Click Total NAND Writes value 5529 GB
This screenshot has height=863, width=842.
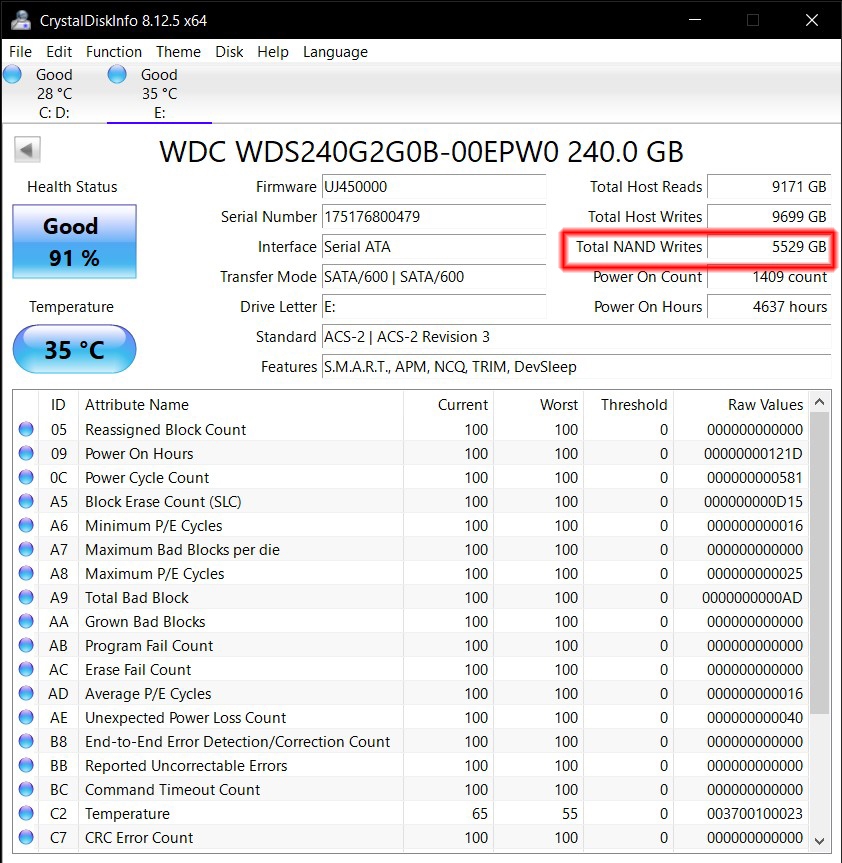[x=769, y=247]
